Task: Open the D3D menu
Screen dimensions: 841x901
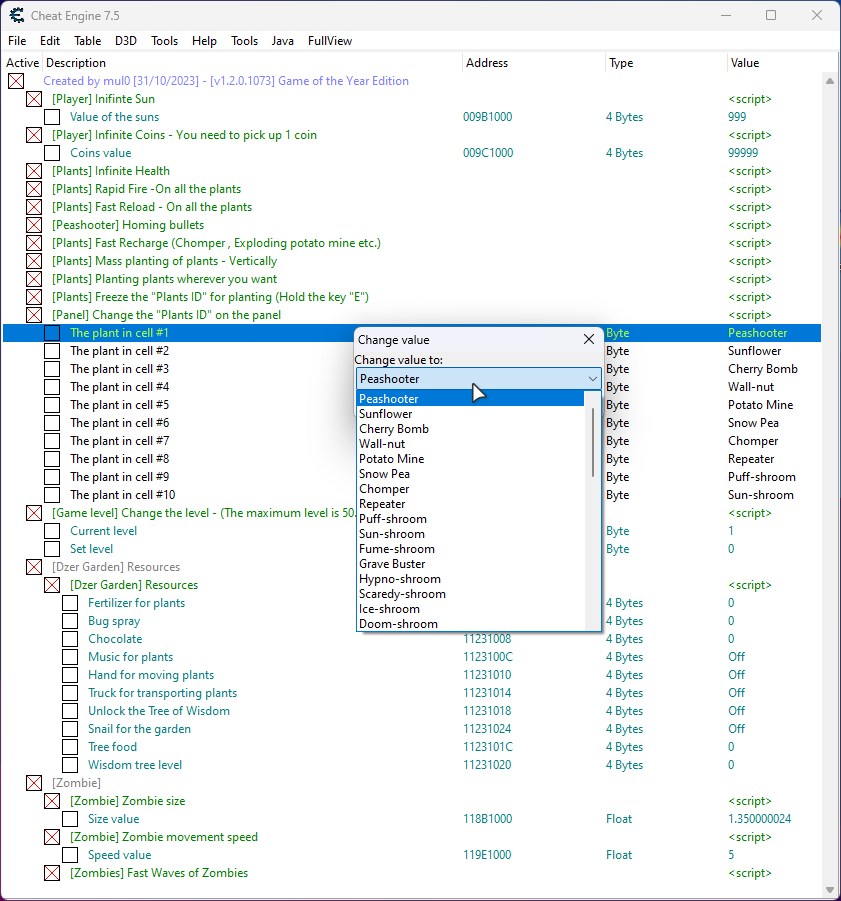Action: [126, 41]
